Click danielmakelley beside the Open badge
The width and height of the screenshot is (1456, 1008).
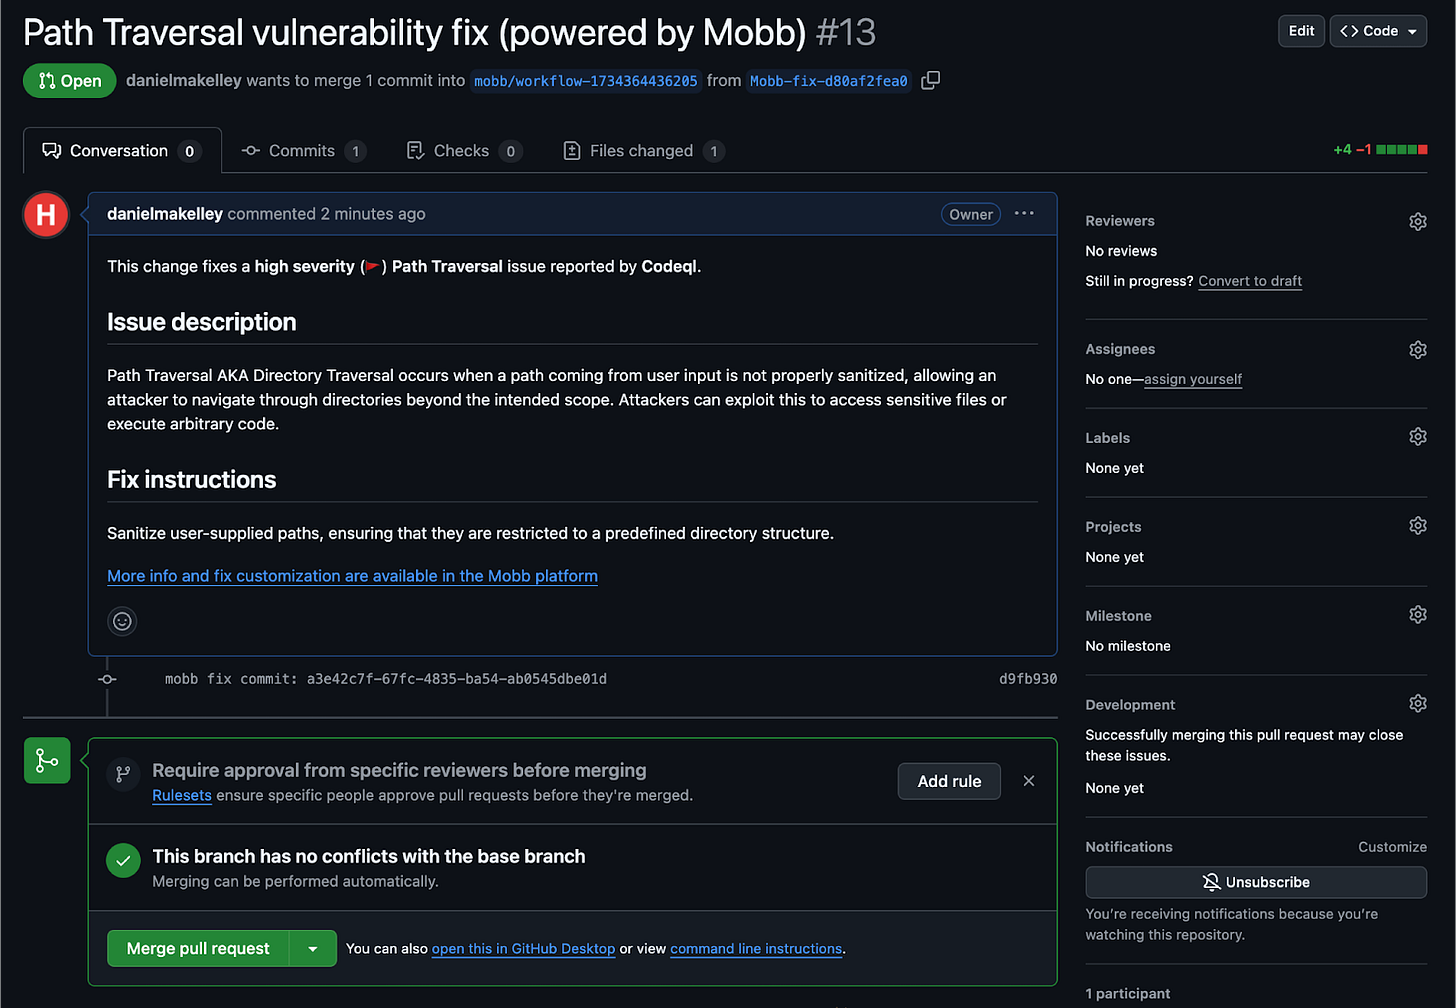(x=184, y=80)
